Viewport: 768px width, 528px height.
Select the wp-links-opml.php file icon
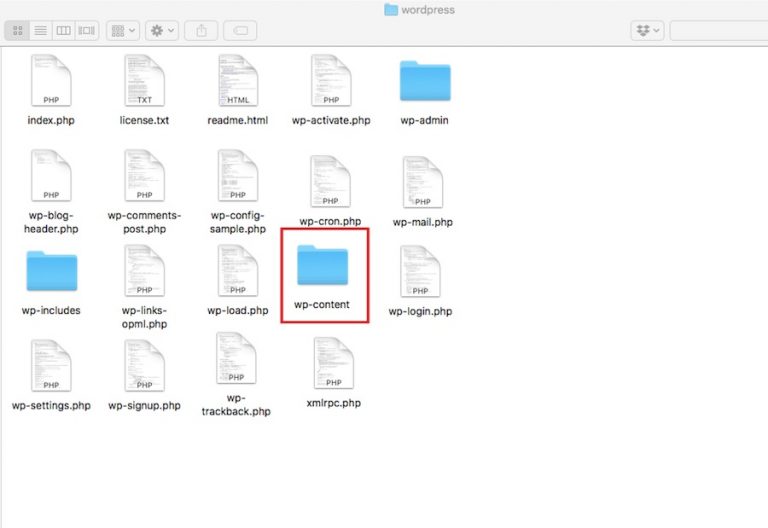tap(144, 270)
